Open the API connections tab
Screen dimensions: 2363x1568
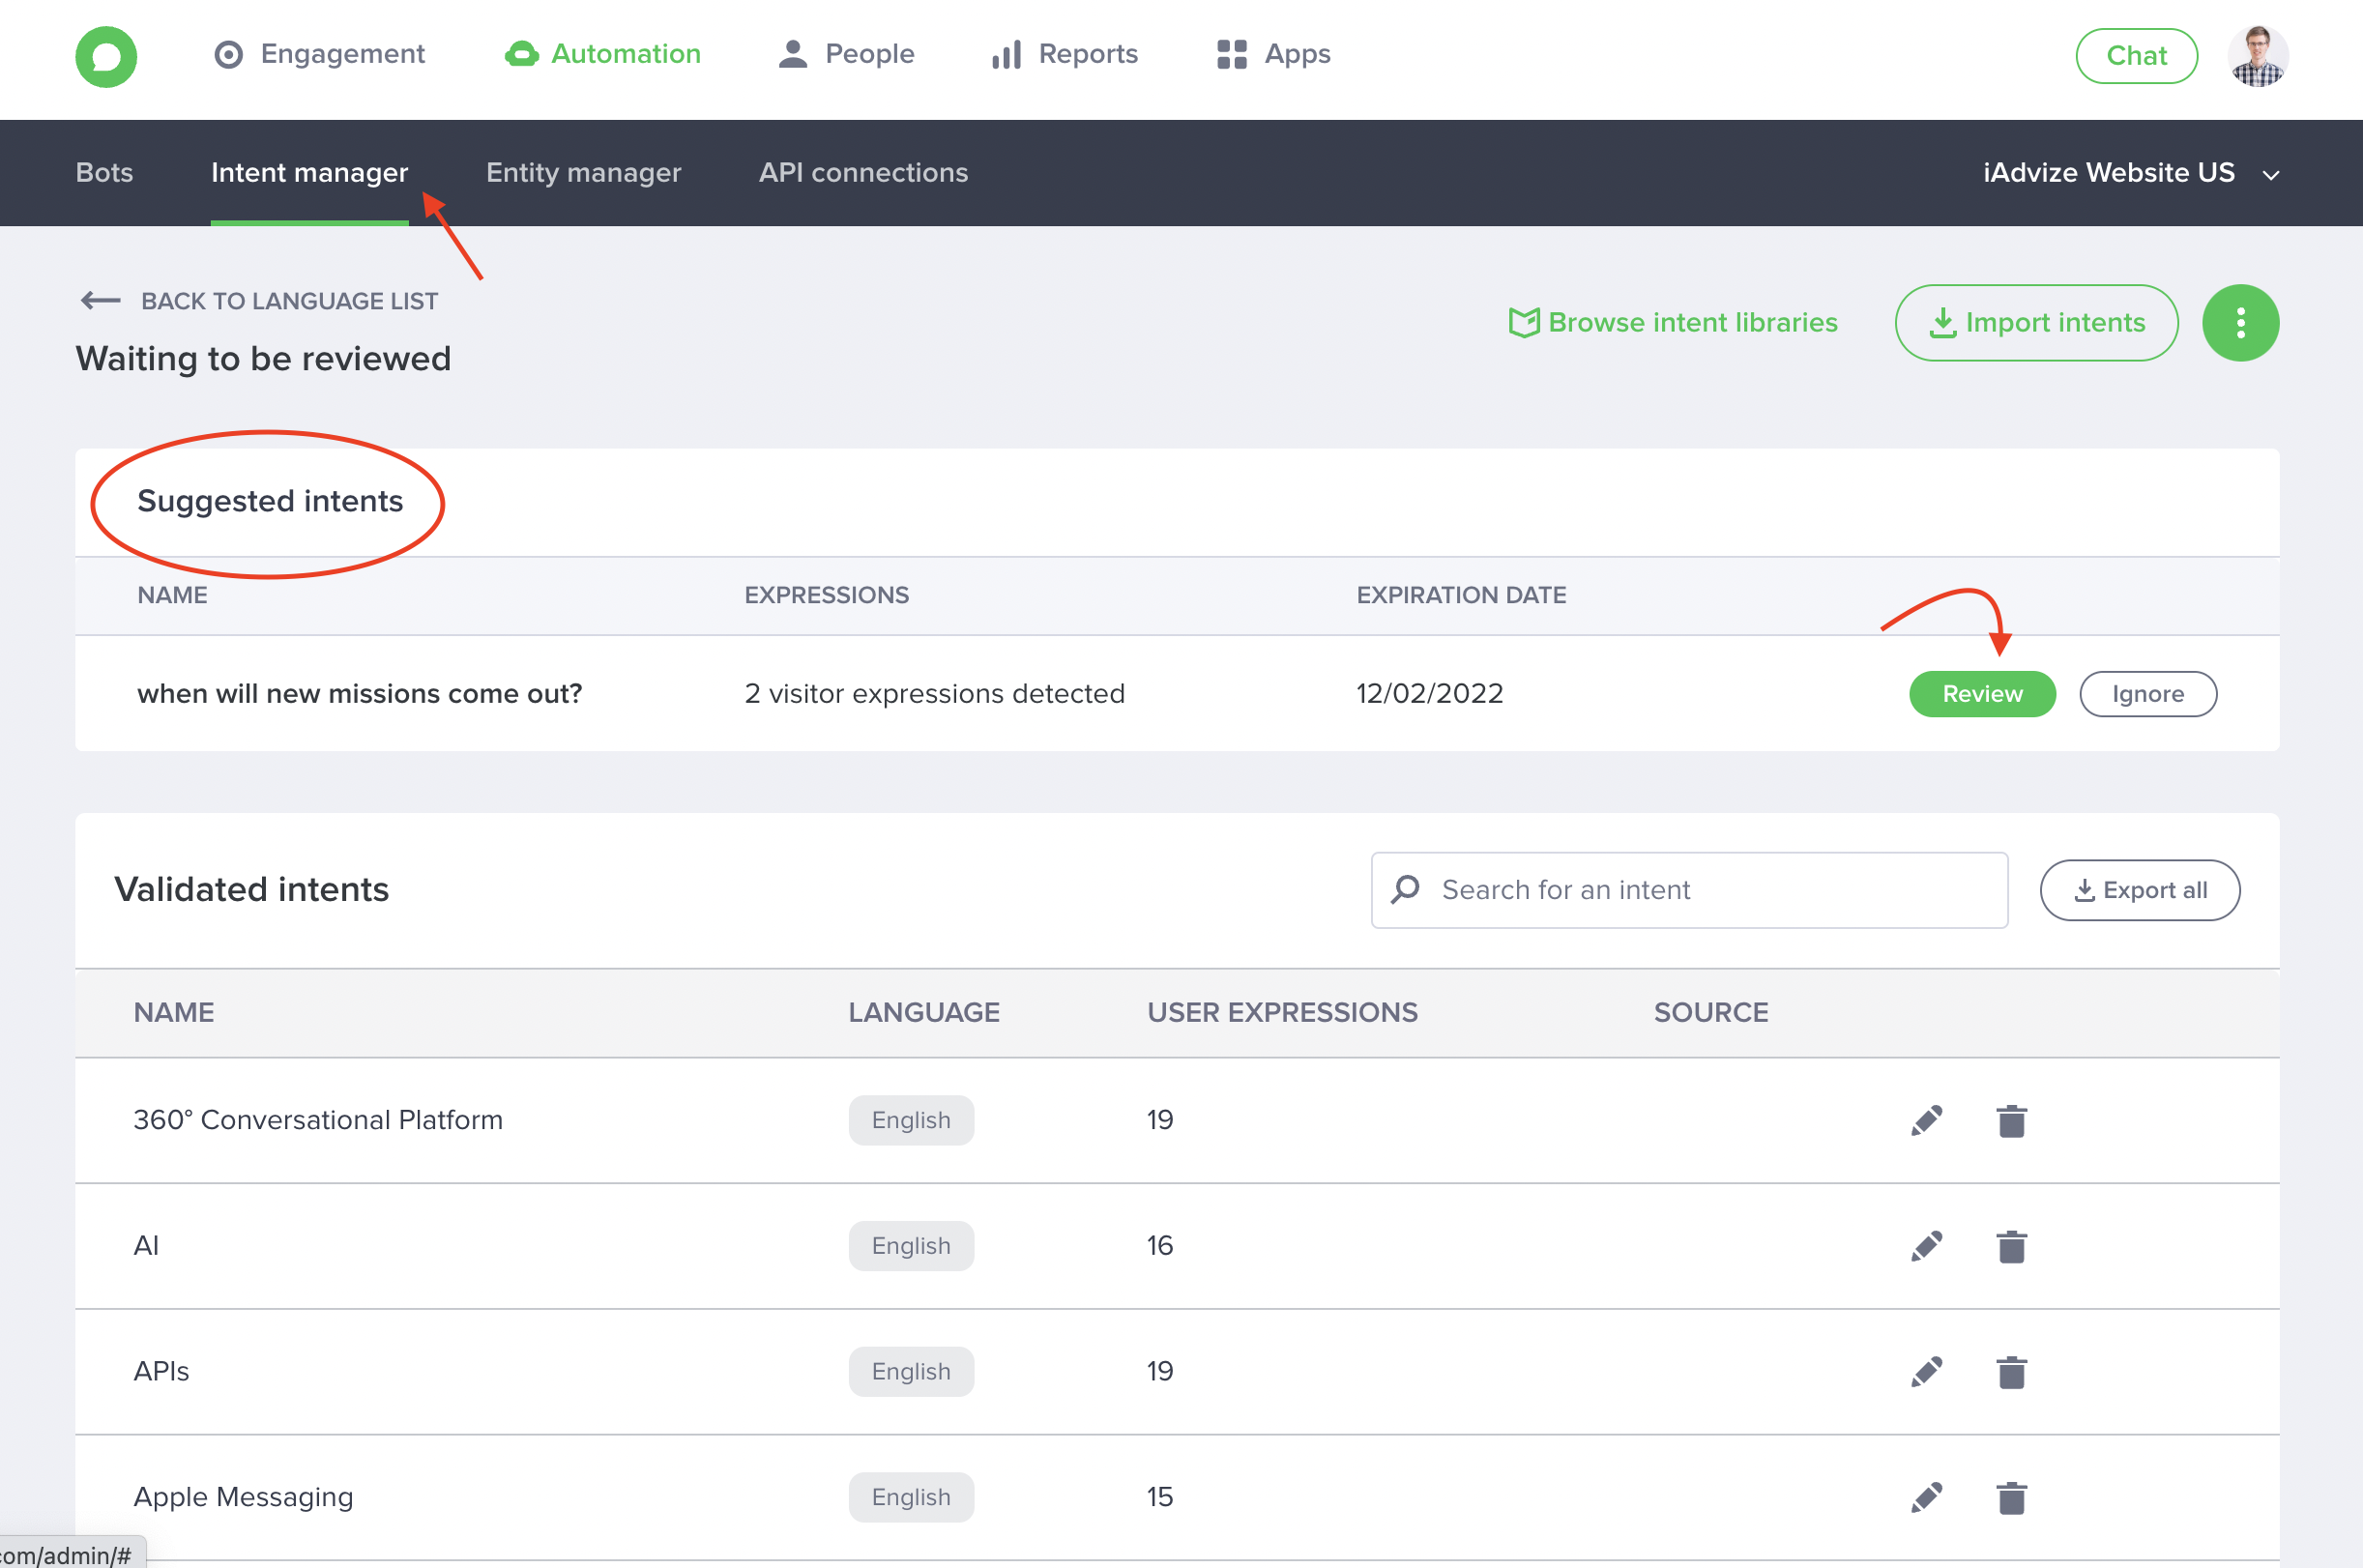(863, 172)
